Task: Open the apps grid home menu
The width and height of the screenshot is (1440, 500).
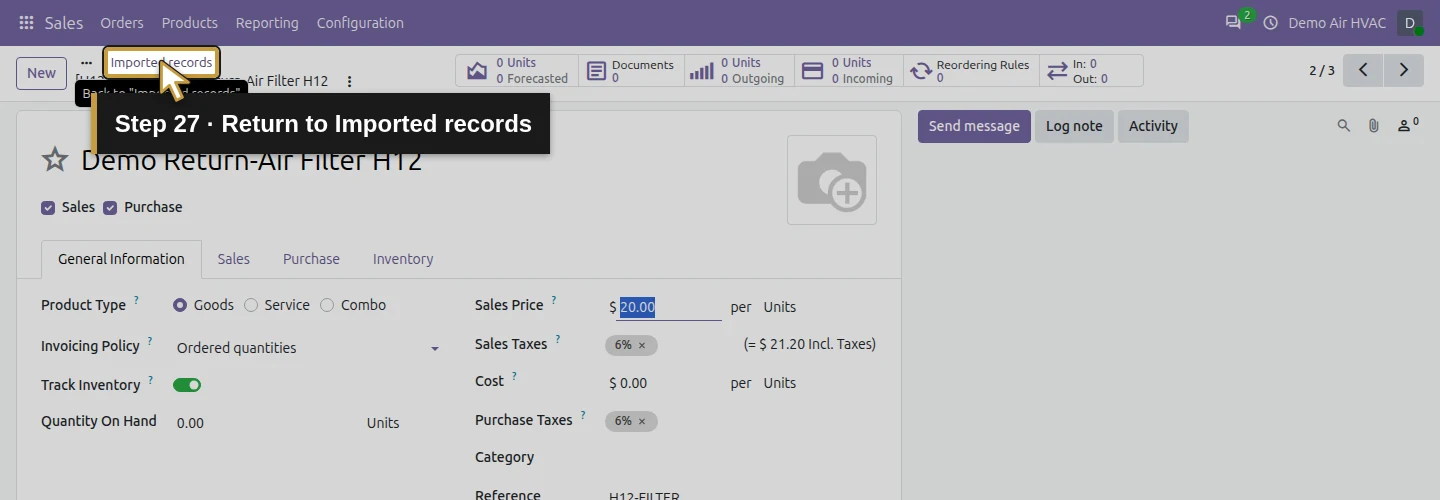Action: pos(26,22)
